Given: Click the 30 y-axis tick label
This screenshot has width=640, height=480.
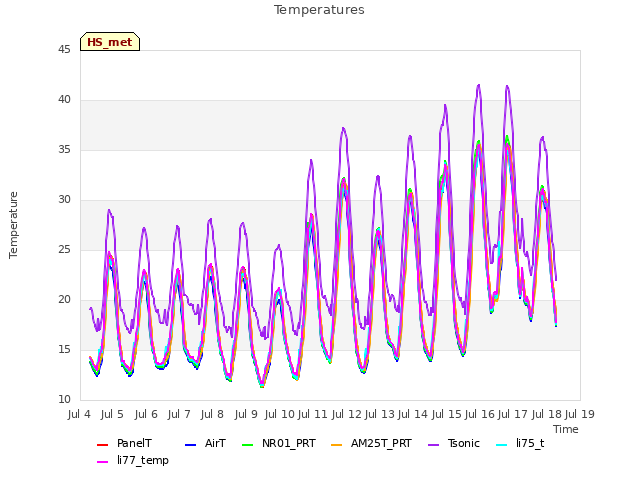Looking at the screenshot, I should (64, 200).
